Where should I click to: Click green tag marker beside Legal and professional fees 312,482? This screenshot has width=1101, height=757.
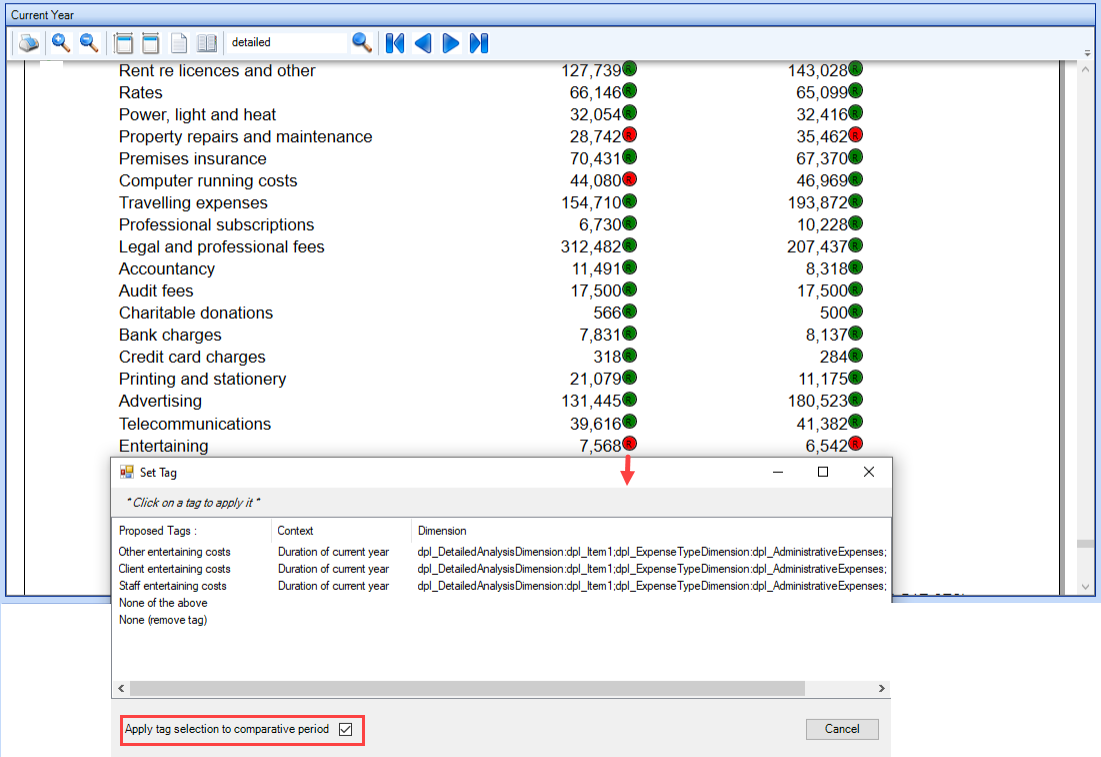click(x=629, y=244)
